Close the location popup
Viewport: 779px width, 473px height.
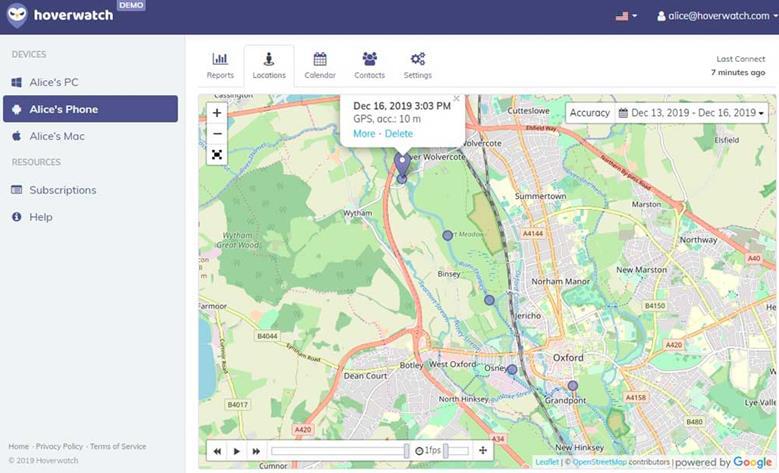(x=456, y=98)
